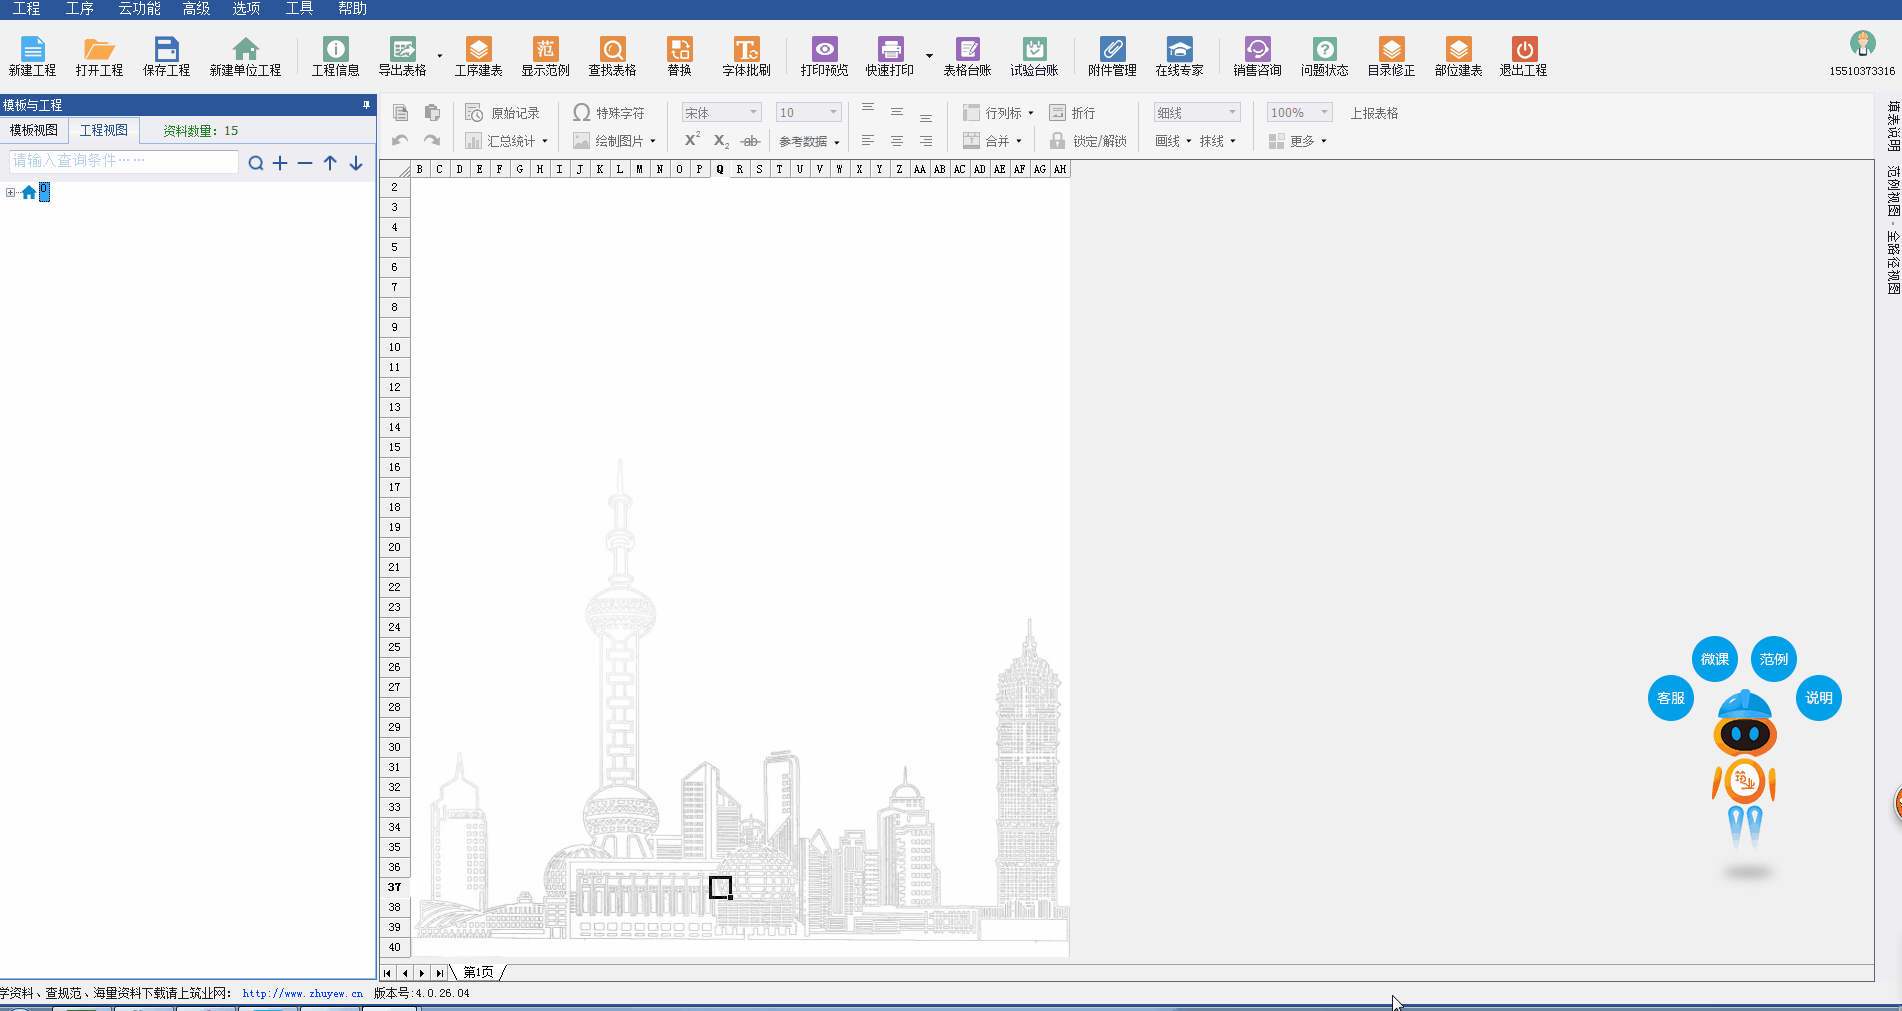The image size is (1902, 1011).
Task: Open the zhuyew.cn website link
Action: 302,993
